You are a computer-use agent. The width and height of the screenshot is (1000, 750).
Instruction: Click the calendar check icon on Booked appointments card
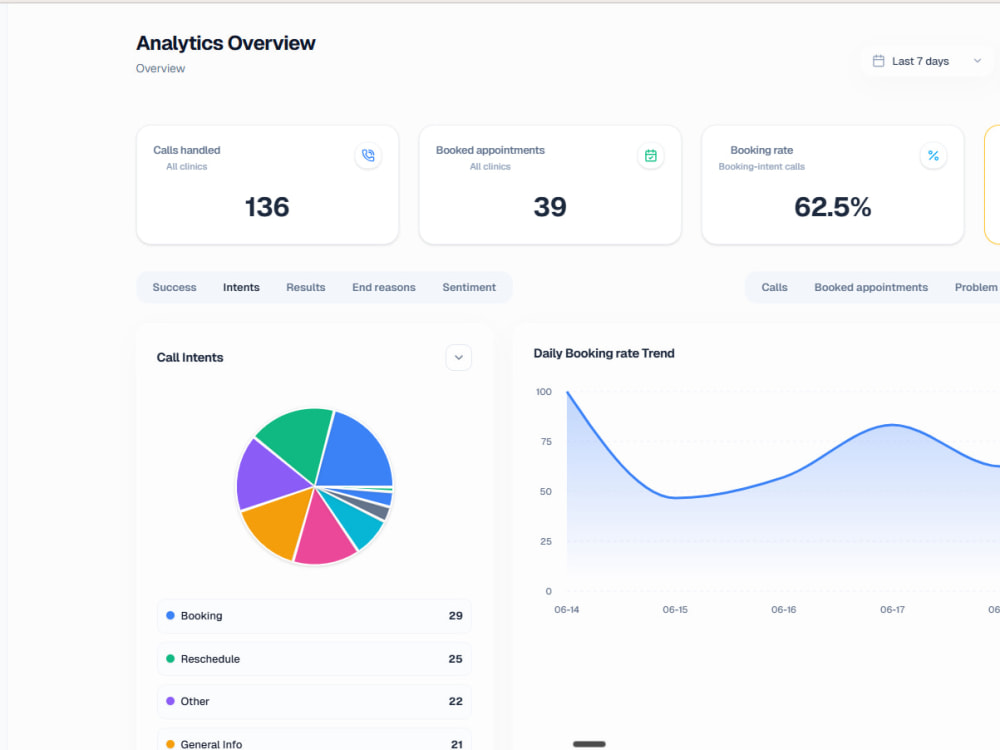pyautogui.click(x=651, y=156)
